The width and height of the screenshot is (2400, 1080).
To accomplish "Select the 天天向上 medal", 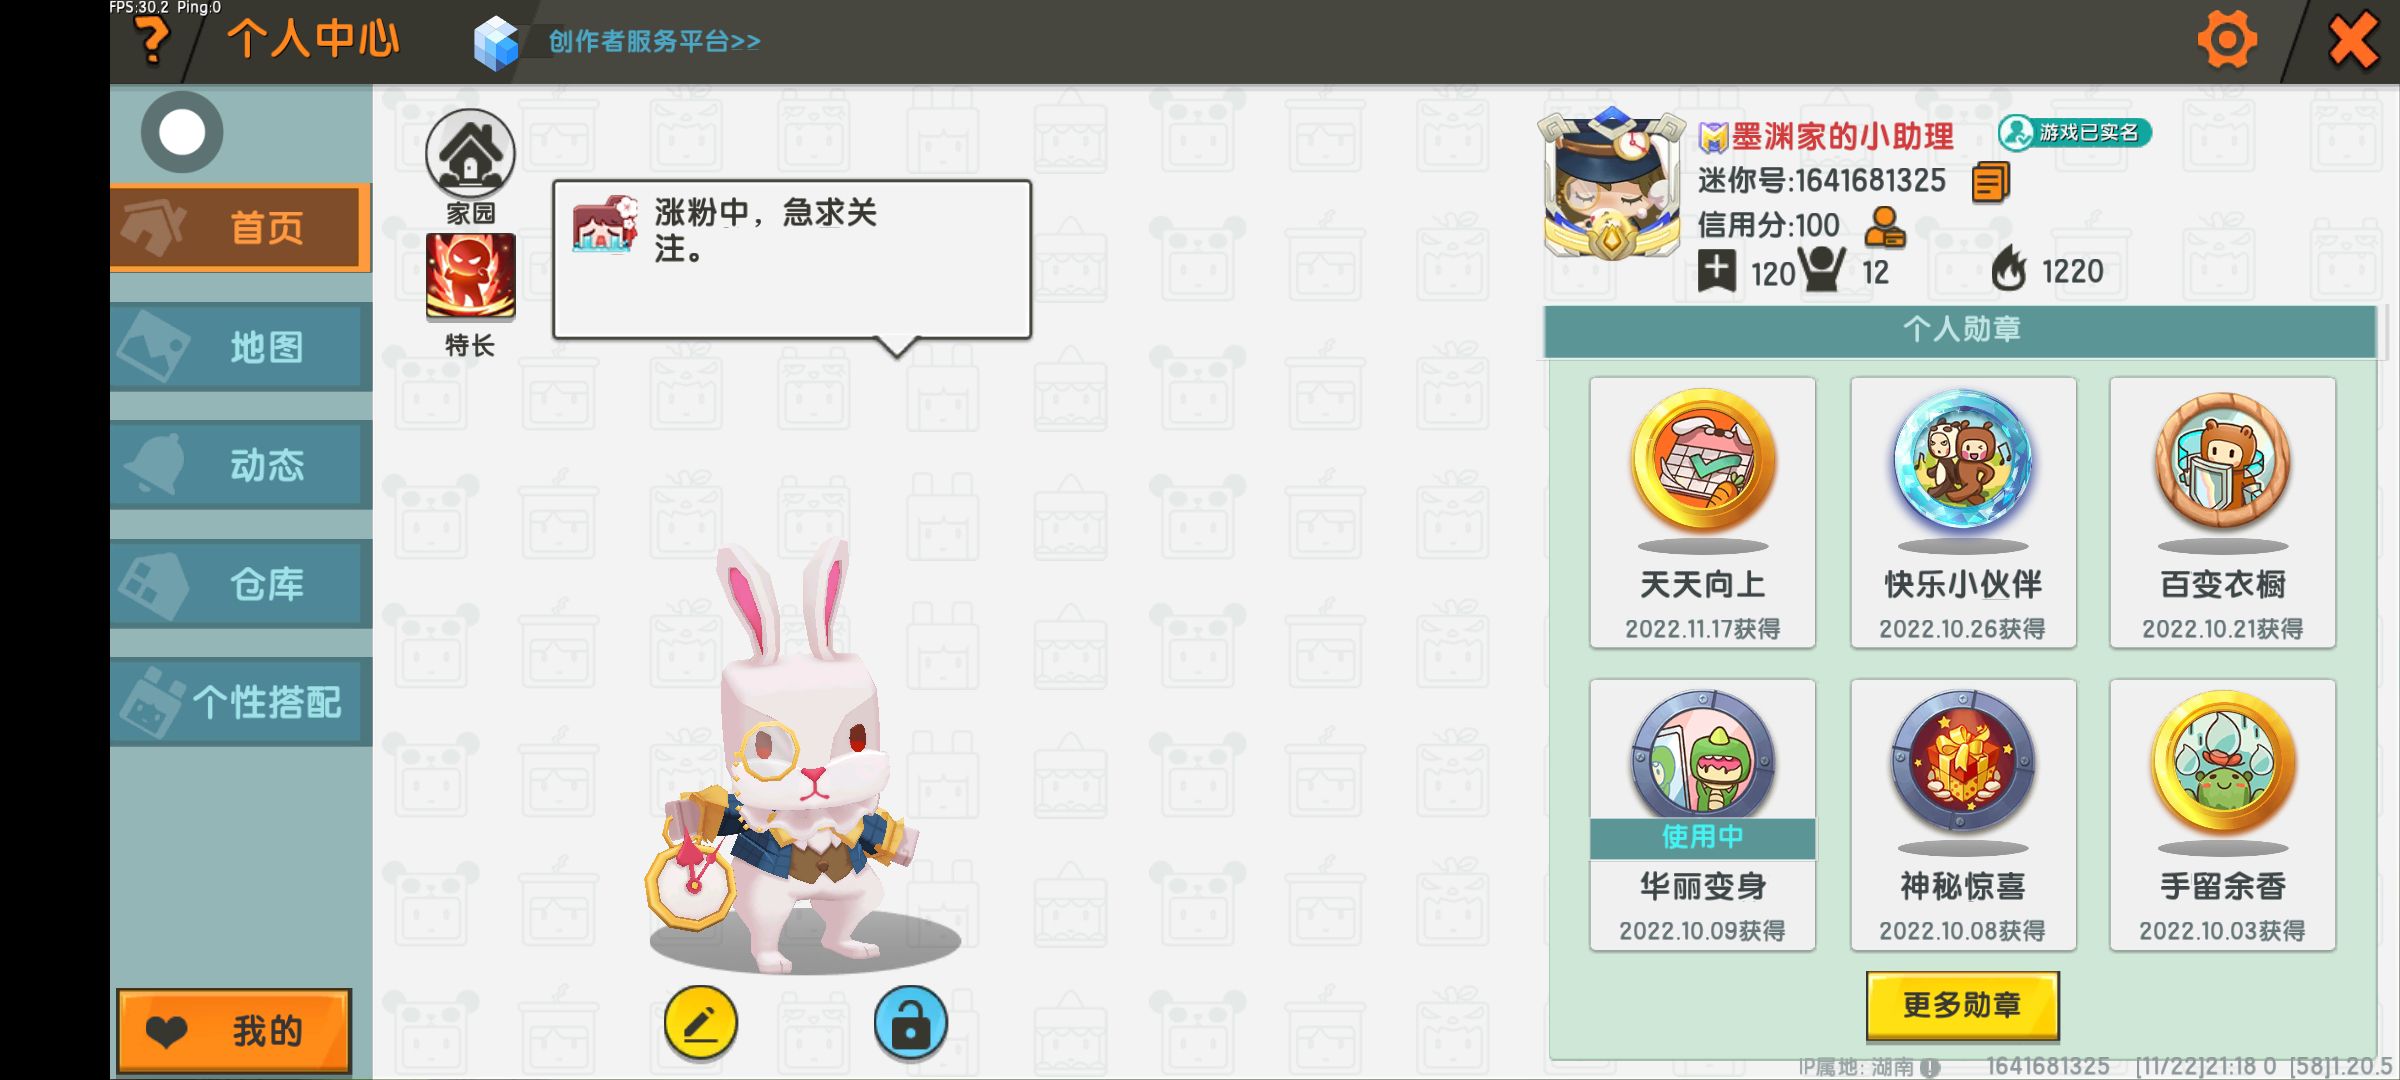I will [1703, 512].
